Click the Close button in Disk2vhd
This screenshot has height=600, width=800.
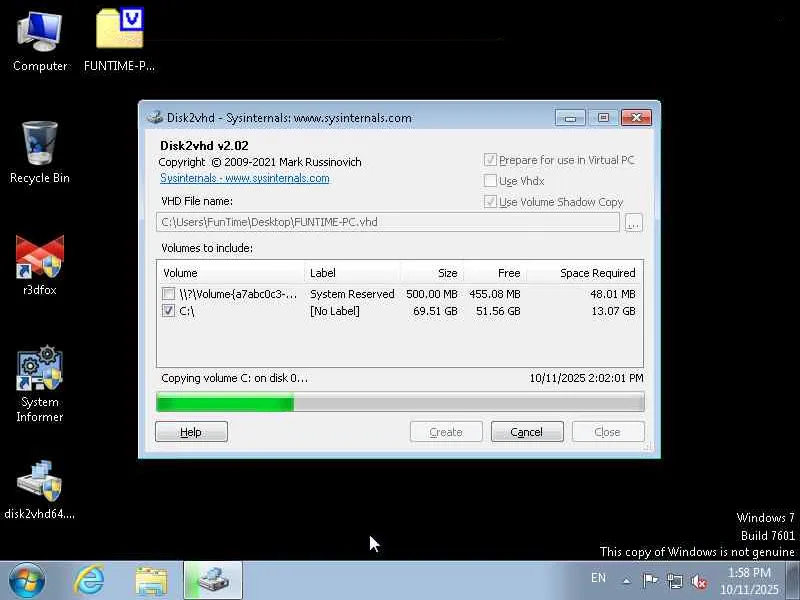pyautogui.click(x=608, y=432)
